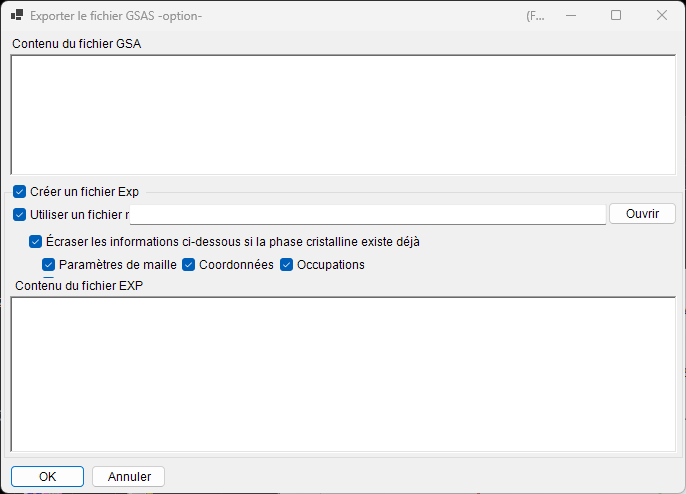Uncheck Paramètres de maille checkbox
The image size is (686, 494).
tap(49, 265)
